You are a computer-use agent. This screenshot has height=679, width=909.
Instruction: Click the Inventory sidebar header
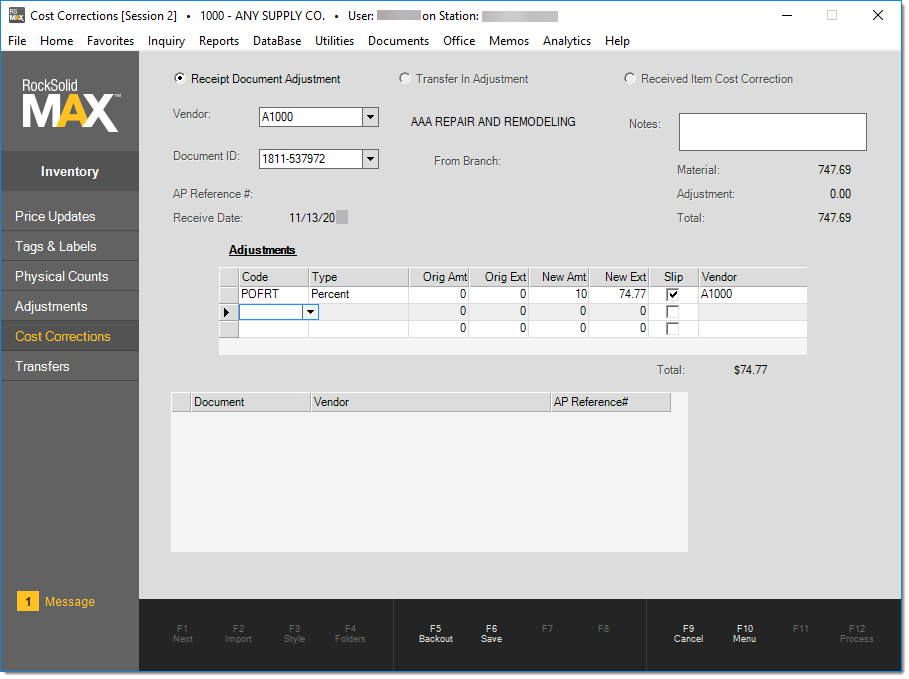pyautogui.click(x=70, y=172)
